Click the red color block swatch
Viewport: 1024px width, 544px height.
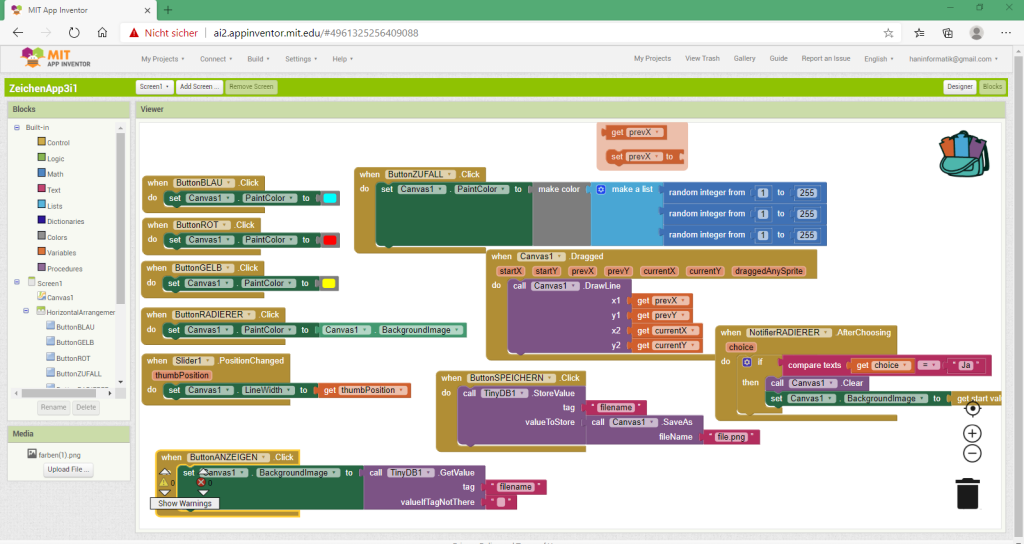coord(329,240)
